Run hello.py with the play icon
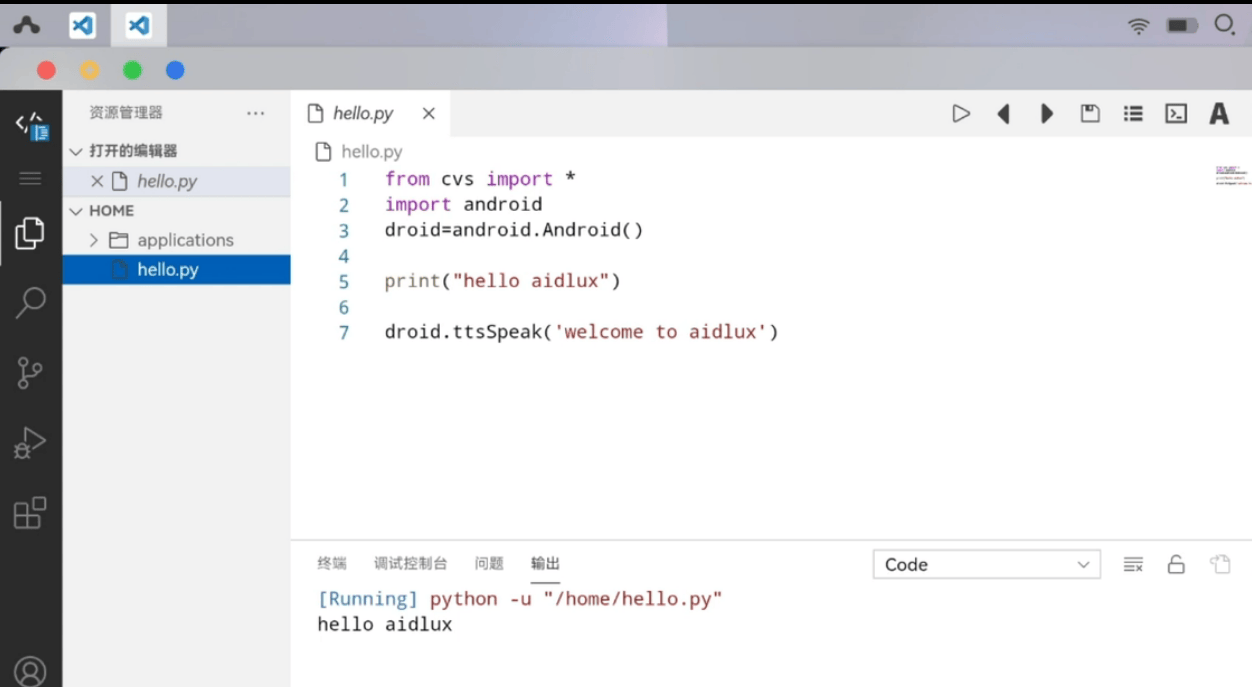 961,114
